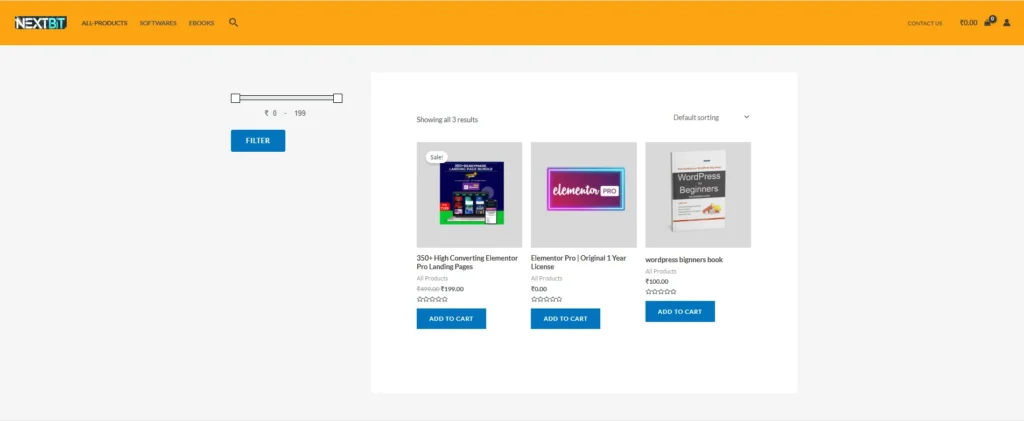The height and width of the screenshot is (421, 1024).
Task: Open the All-Products menu item
Action: click(x=104, y=23)
